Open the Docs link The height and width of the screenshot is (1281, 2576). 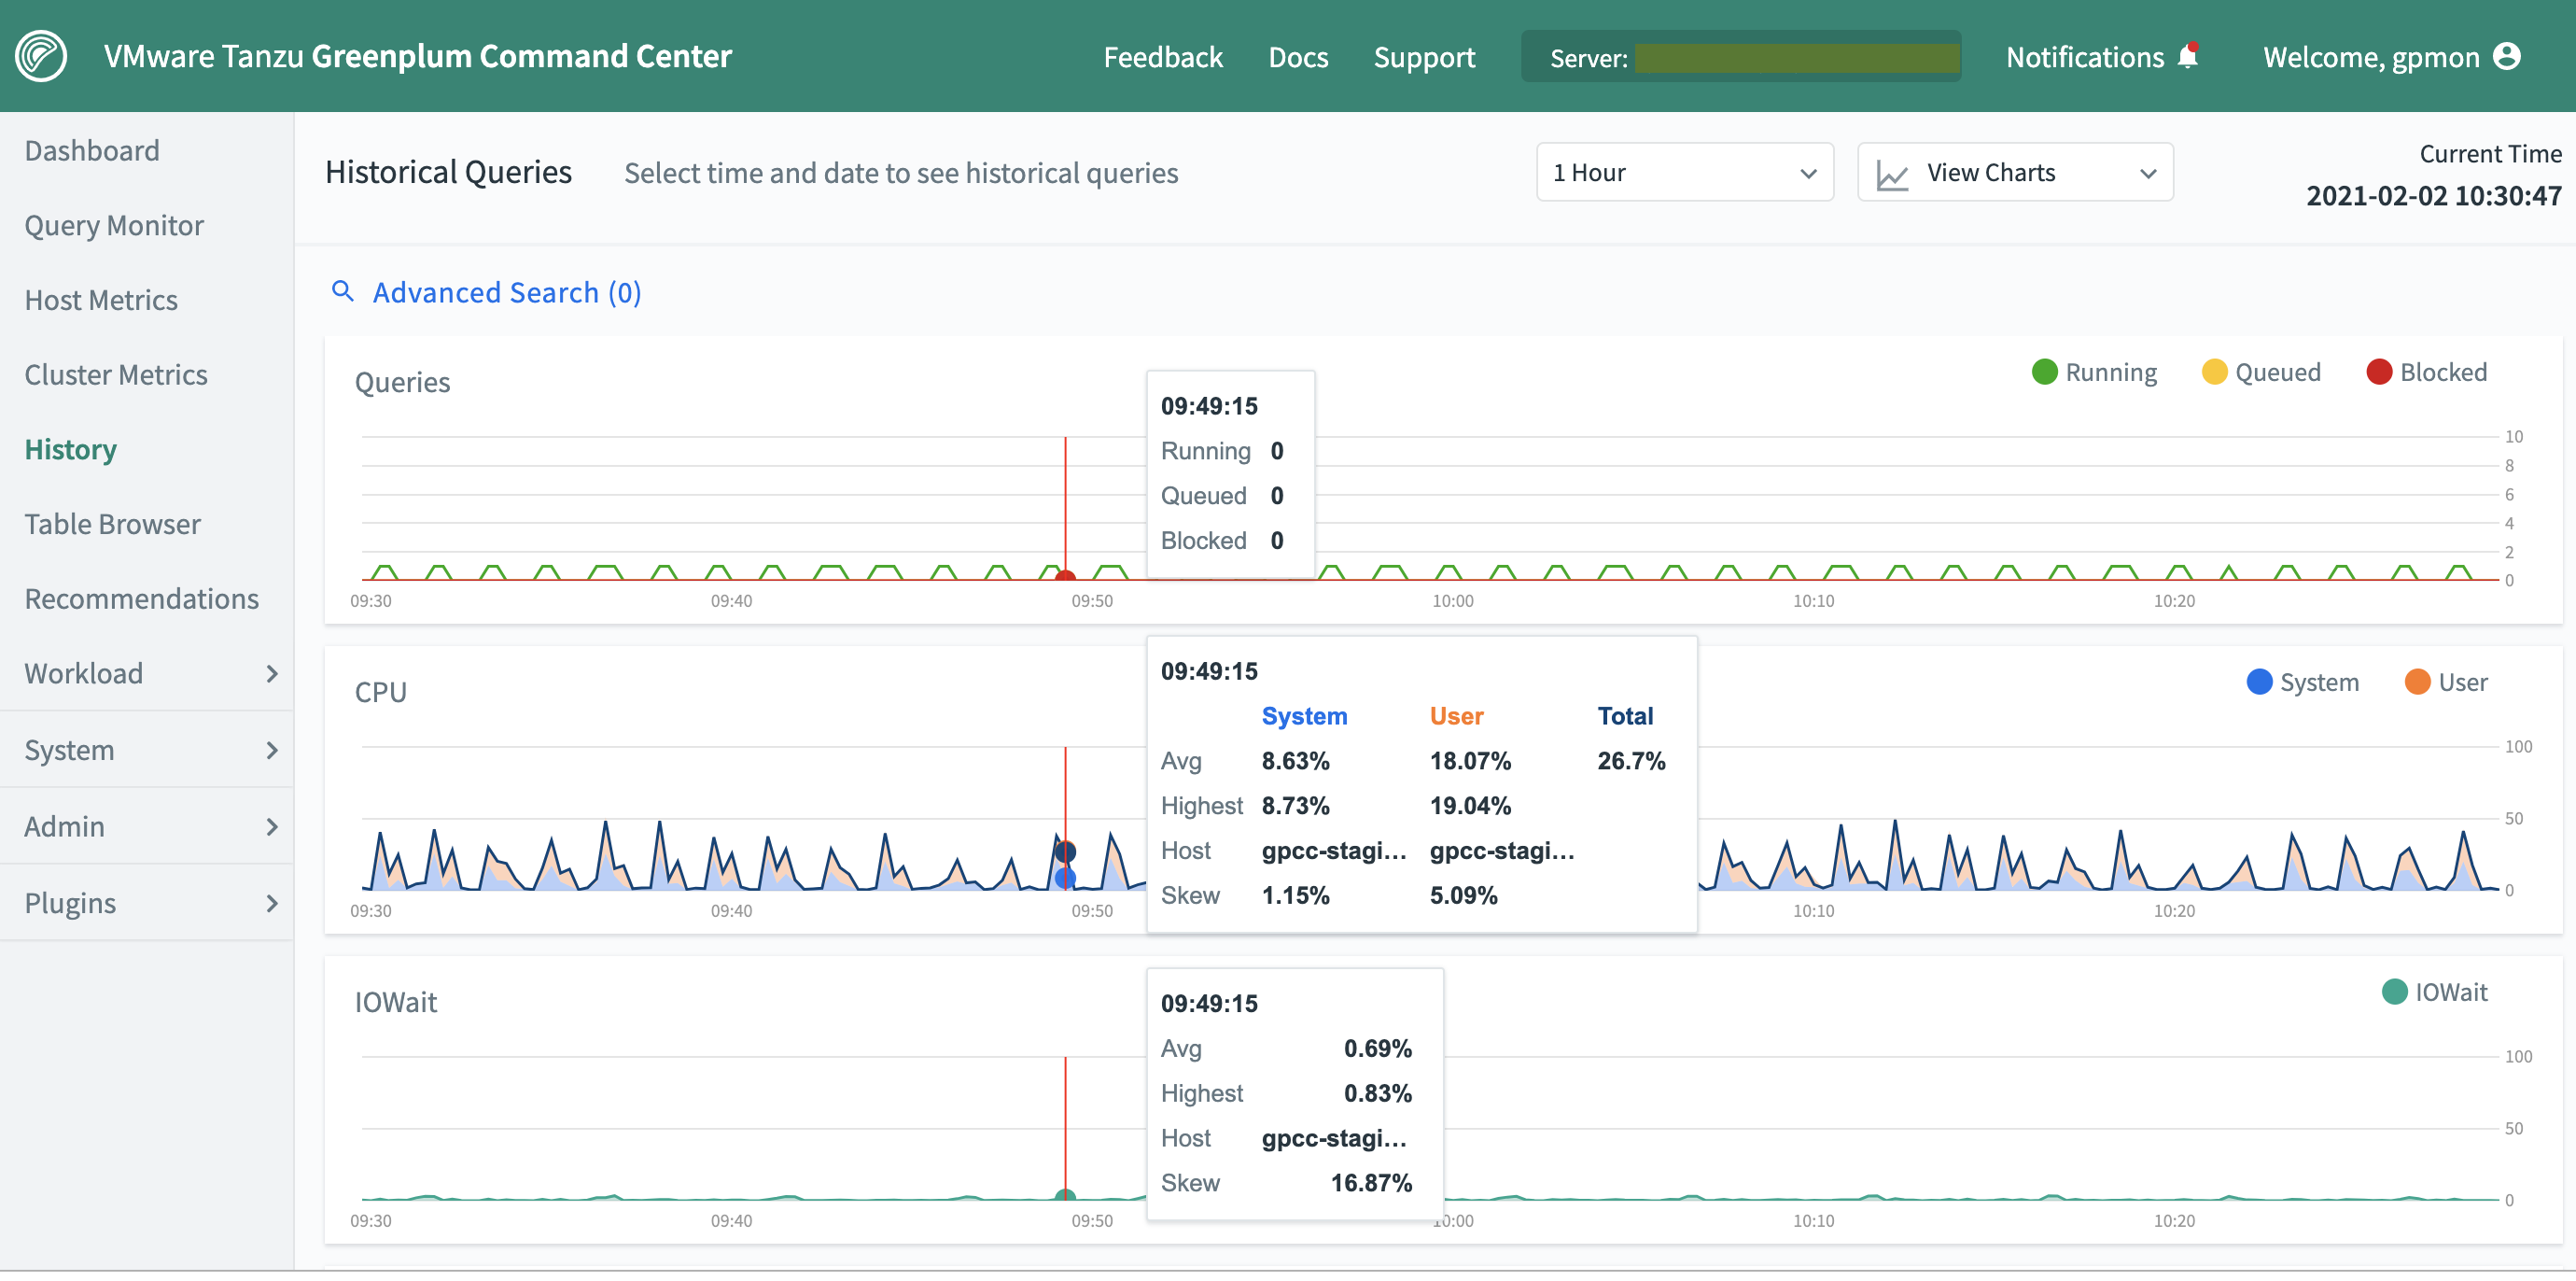tap(1298, 57)
